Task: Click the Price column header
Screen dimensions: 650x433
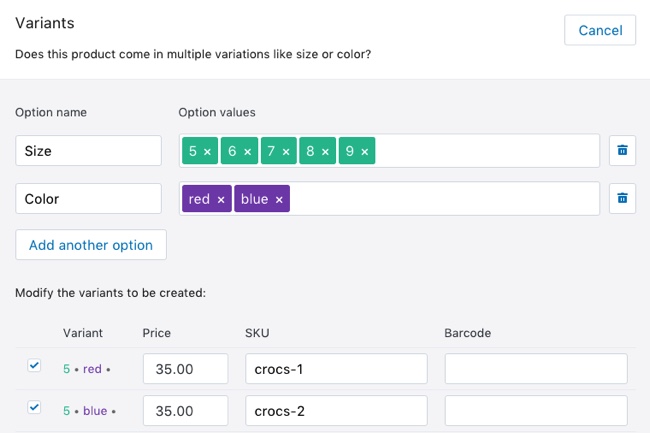Action: (x=156, y=333)
